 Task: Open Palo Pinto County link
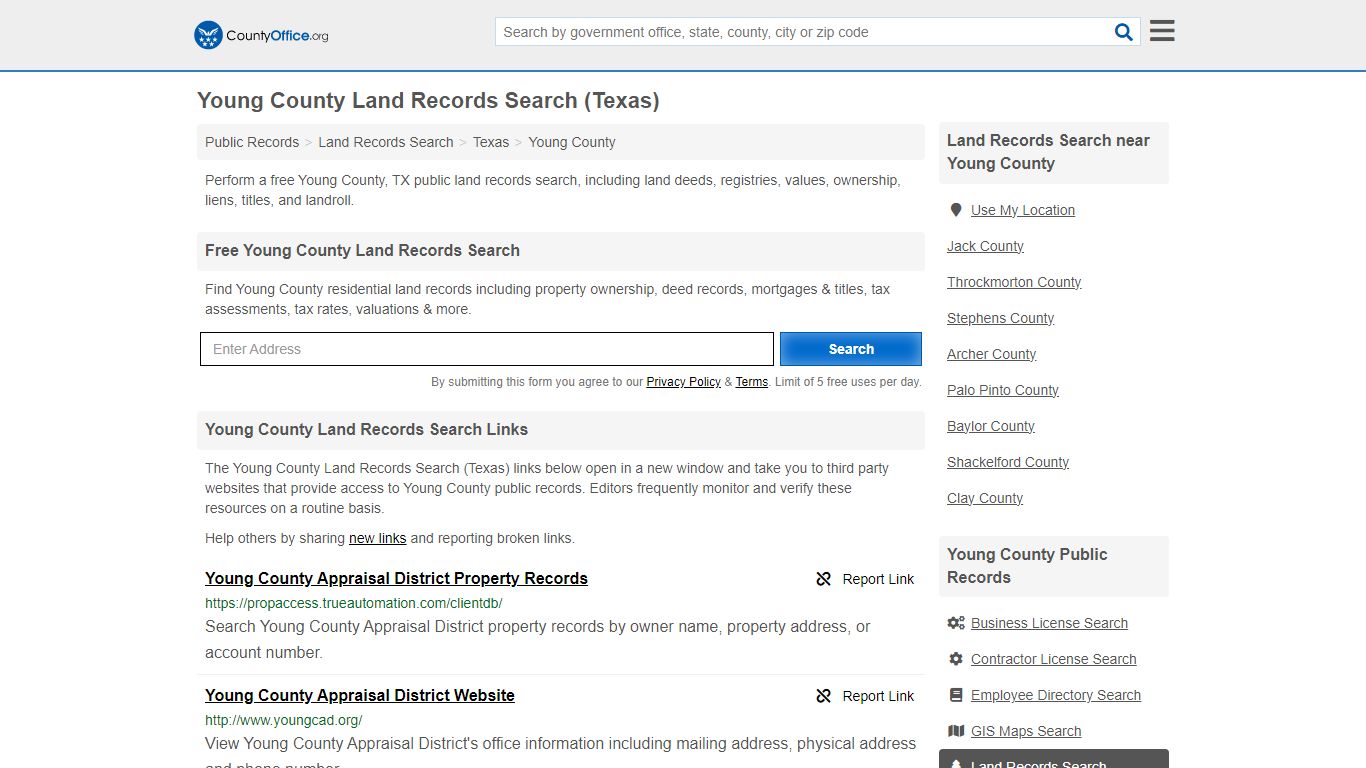click(x=1003, y=390)
